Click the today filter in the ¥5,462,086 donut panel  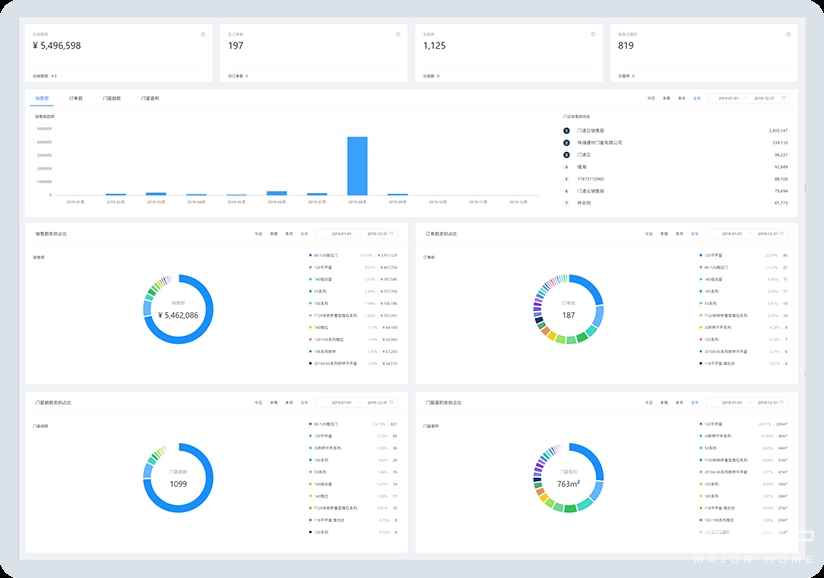pyautogui.click(x=258, y=233)
